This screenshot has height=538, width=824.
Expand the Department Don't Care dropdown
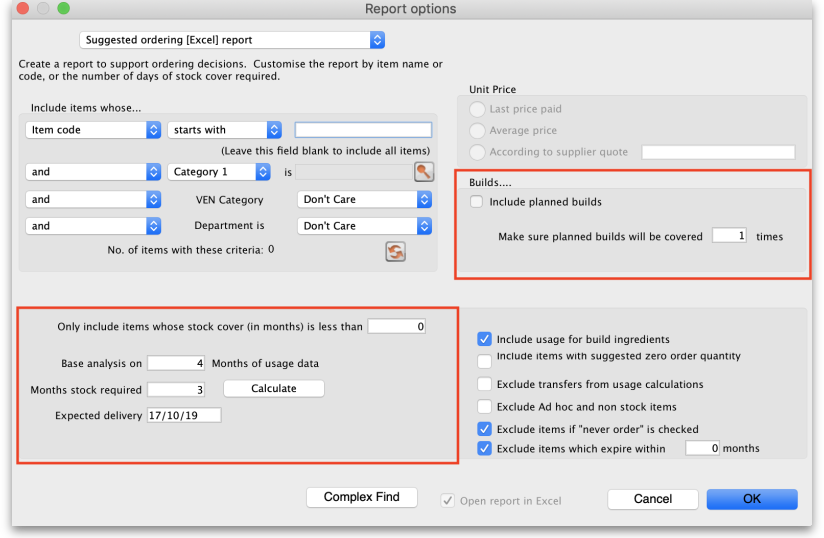pos(364,226)
